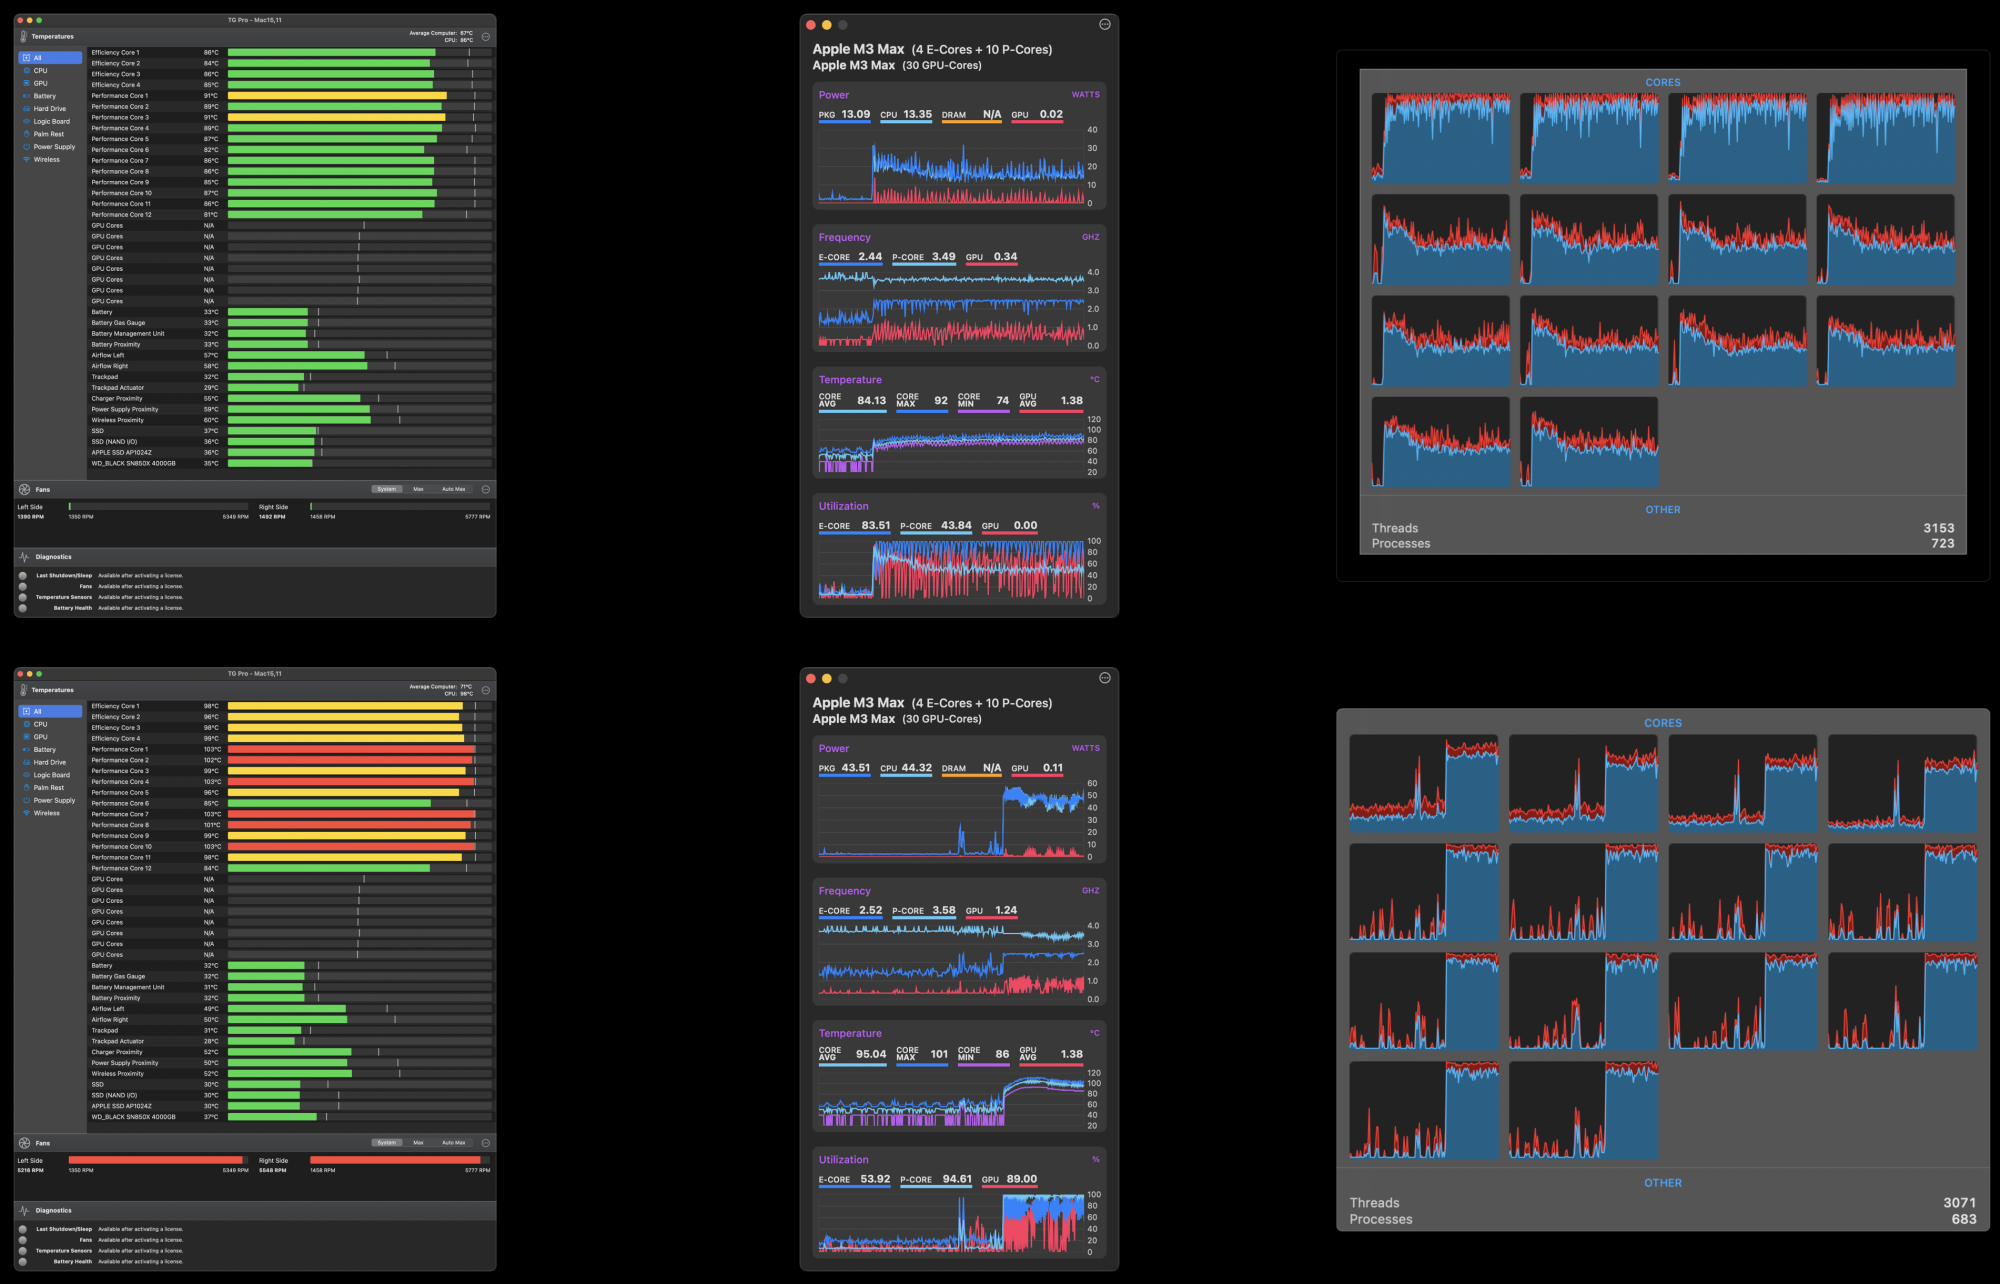Click the Diagnostics pulse icon in lower TG Pro
The image size is (2000, 1284).
point(24,1210)
